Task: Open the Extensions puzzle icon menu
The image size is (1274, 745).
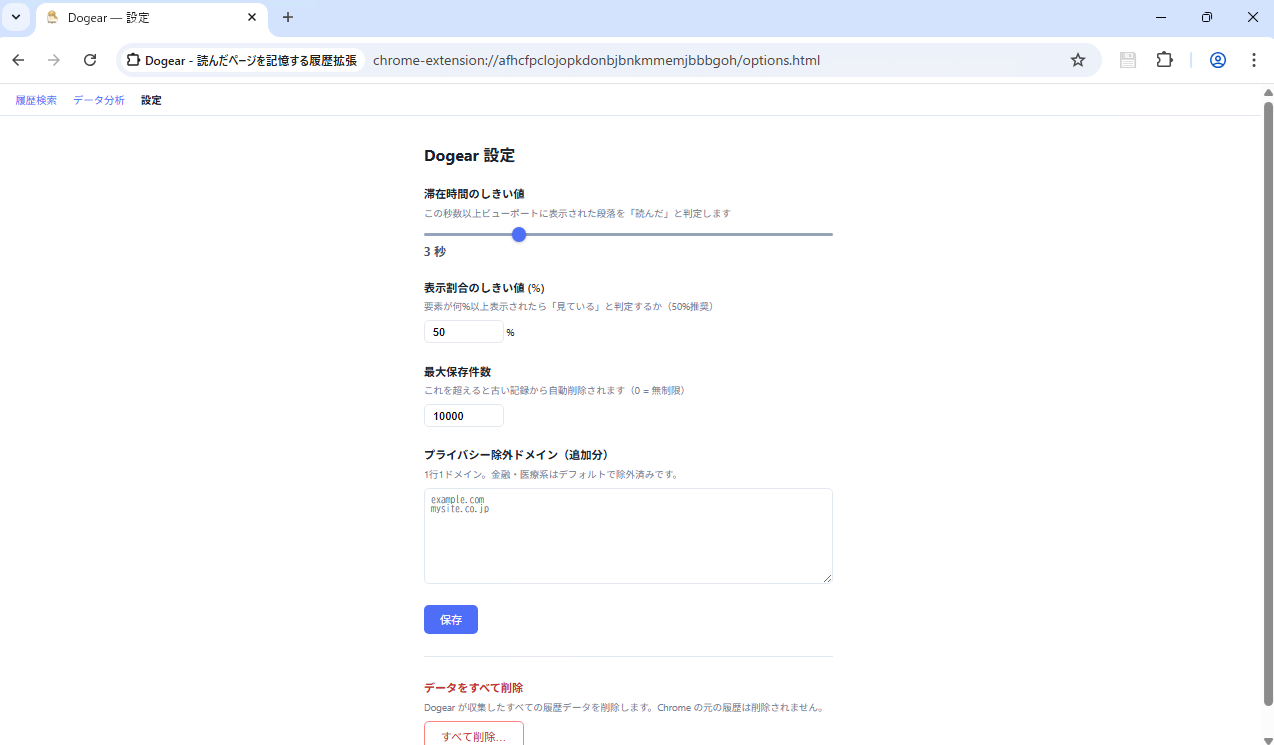Action: tap(1164, 60)
